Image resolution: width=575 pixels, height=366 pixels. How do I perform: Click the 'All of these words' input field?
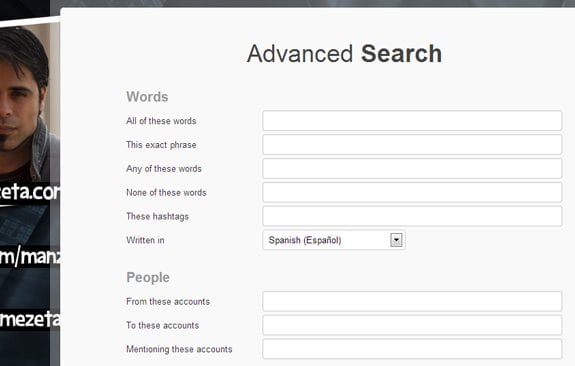pos(412,121)
